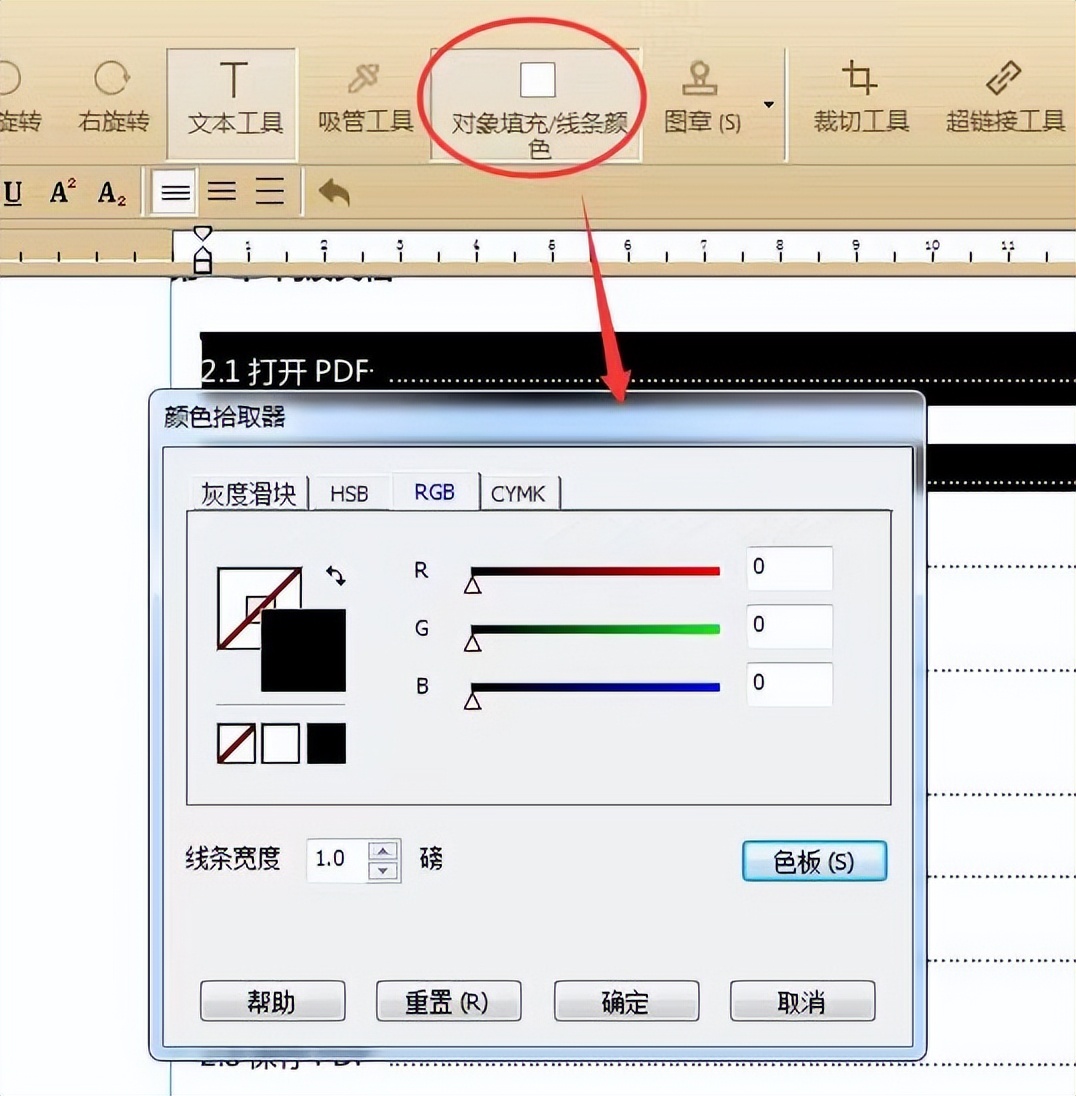This screenshot has width=1076, height=1096.
Task: Click the undo arrow icon
Action: [334, 192]
